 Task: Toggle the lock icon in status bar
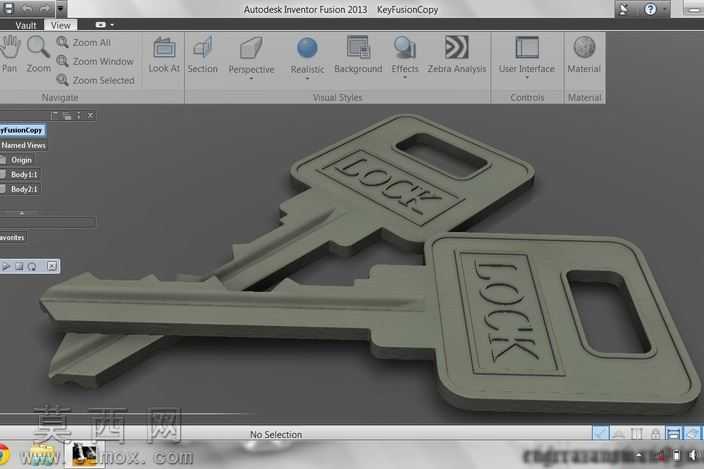tap(656, 434)
